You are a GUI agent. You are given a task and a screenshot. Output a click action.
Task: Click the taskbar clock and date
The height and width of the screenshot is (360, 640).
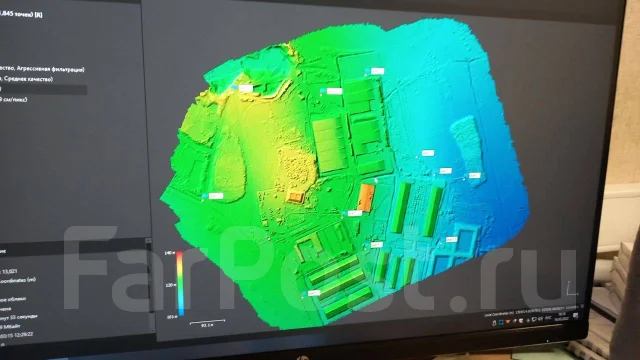tap(561, 317)
